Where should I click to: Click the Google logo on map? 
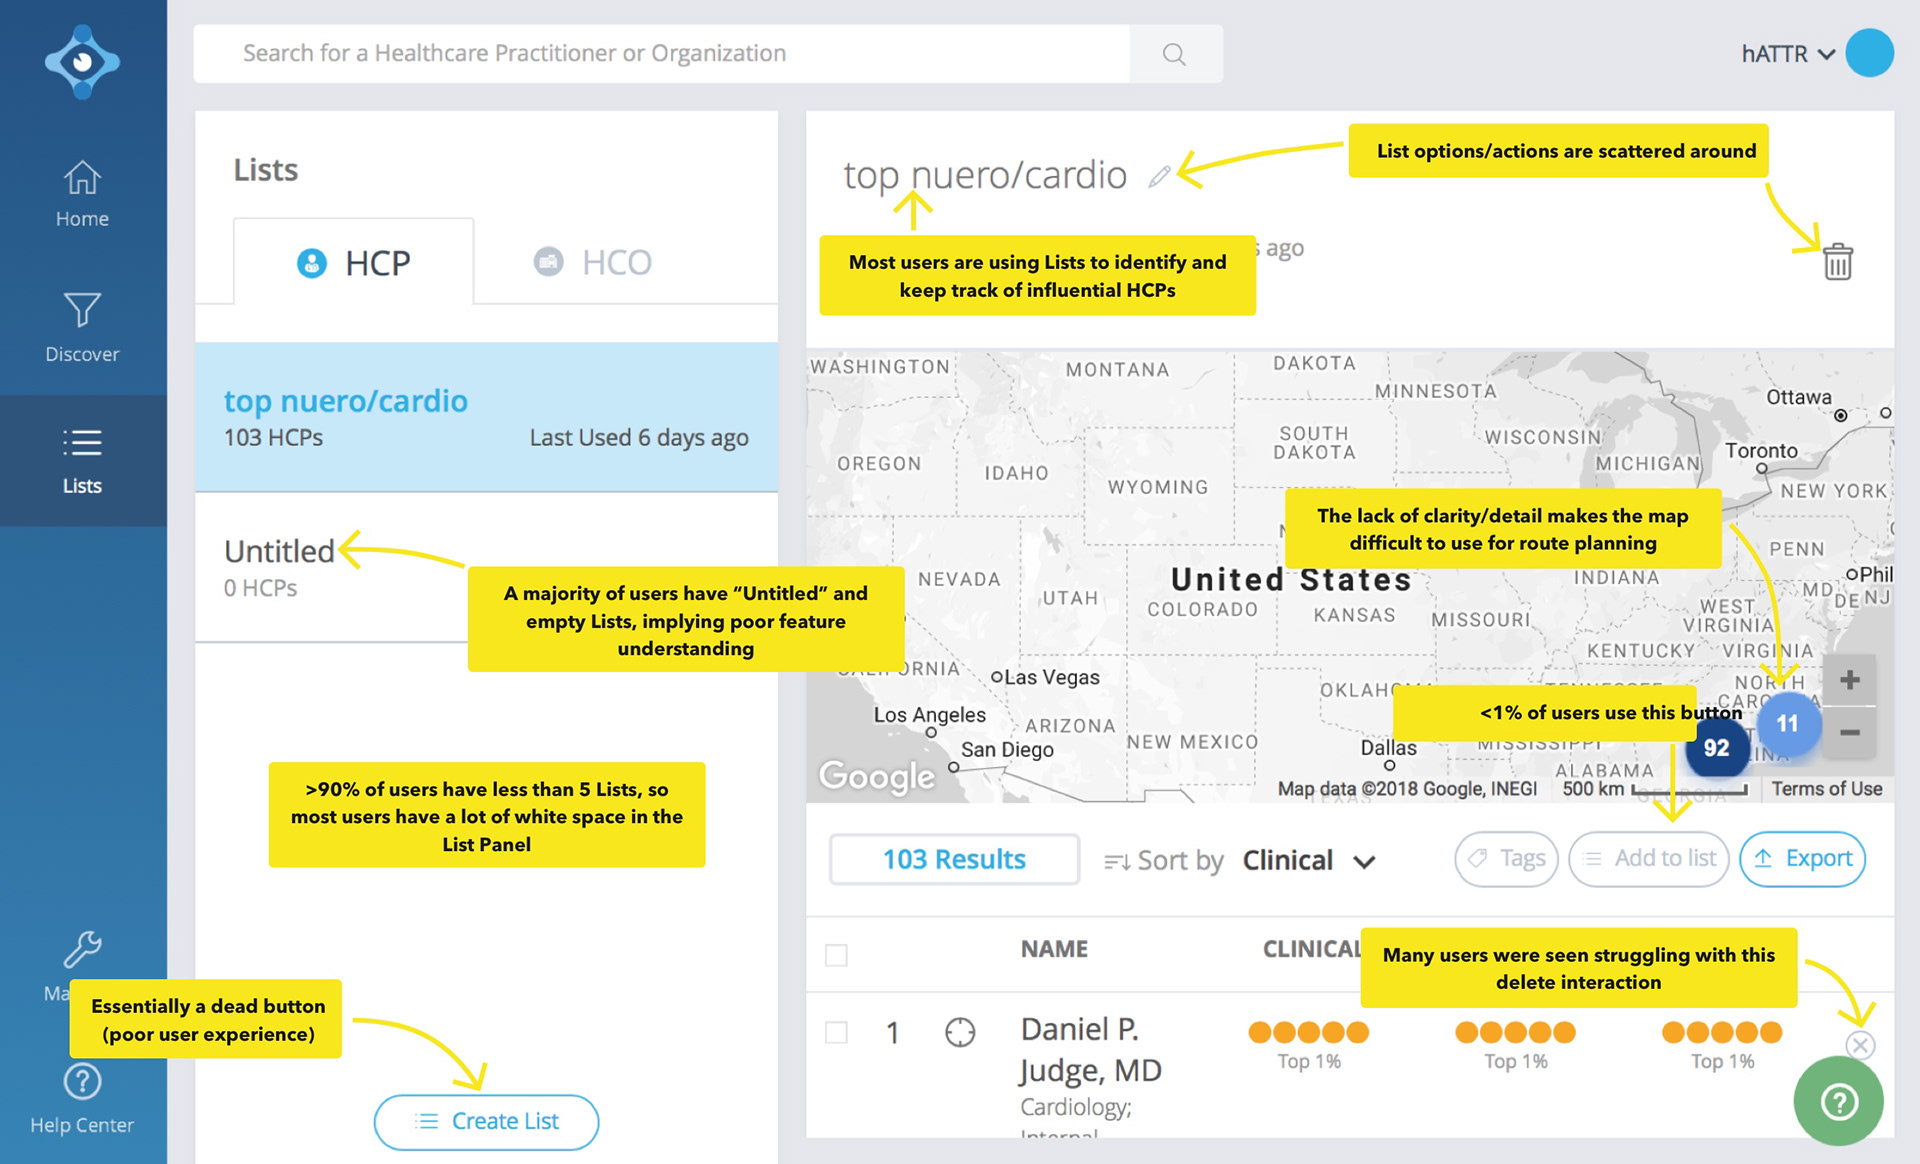877,776
